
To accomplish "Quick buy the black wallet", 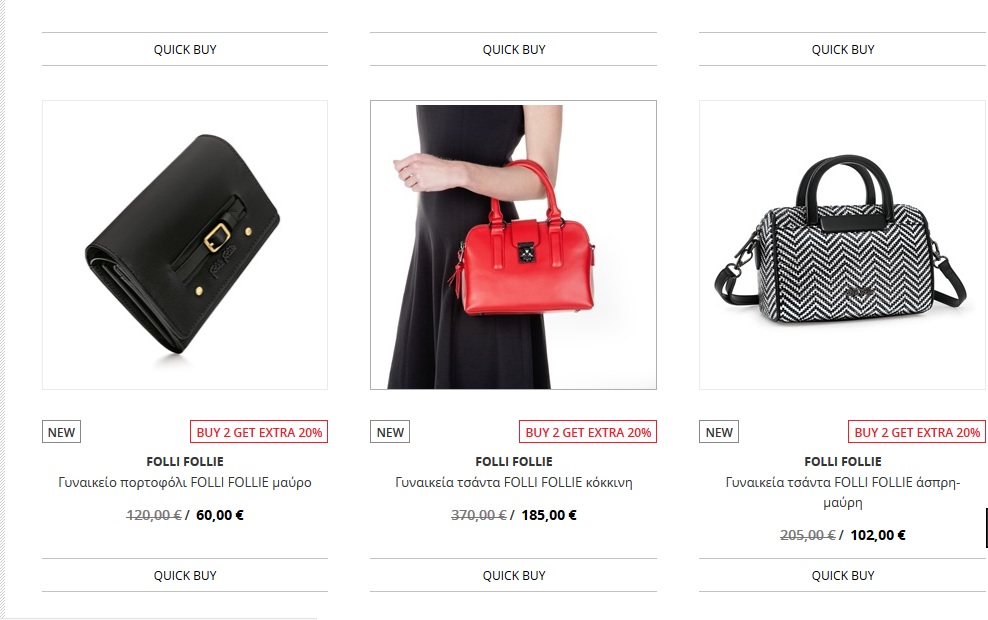I will coord(185,575).
